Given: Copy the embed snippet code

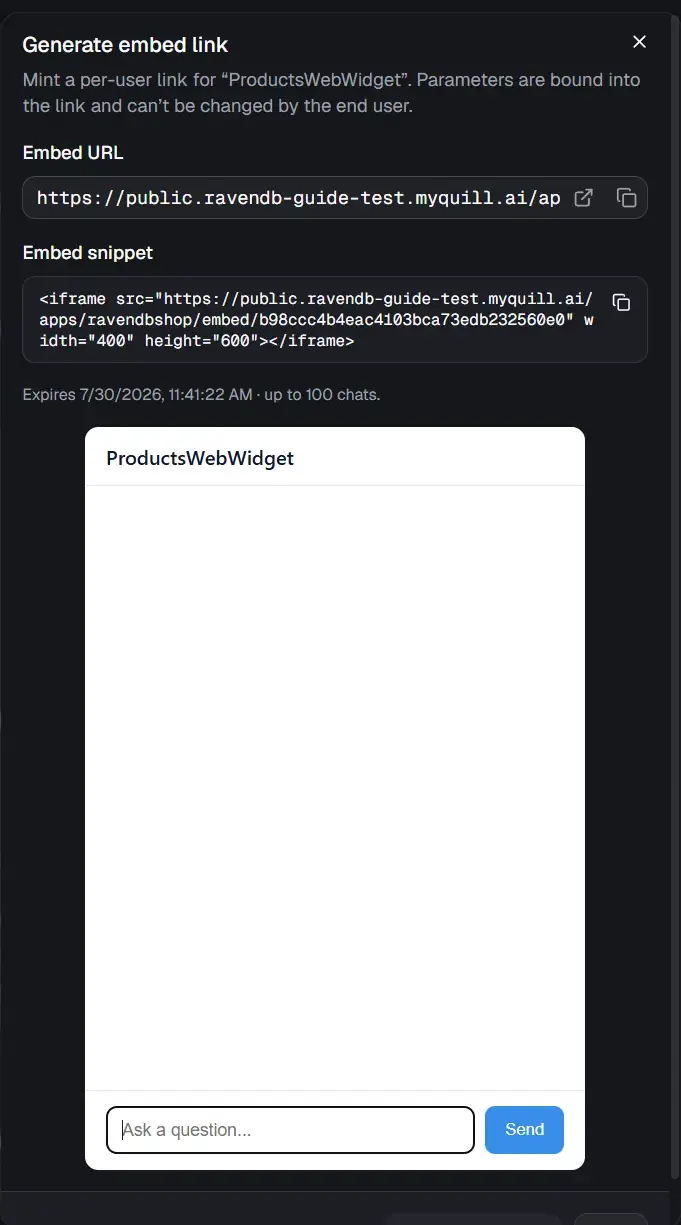Looking at the screenshot, I should pyautogui.click(x=621, y=302).
